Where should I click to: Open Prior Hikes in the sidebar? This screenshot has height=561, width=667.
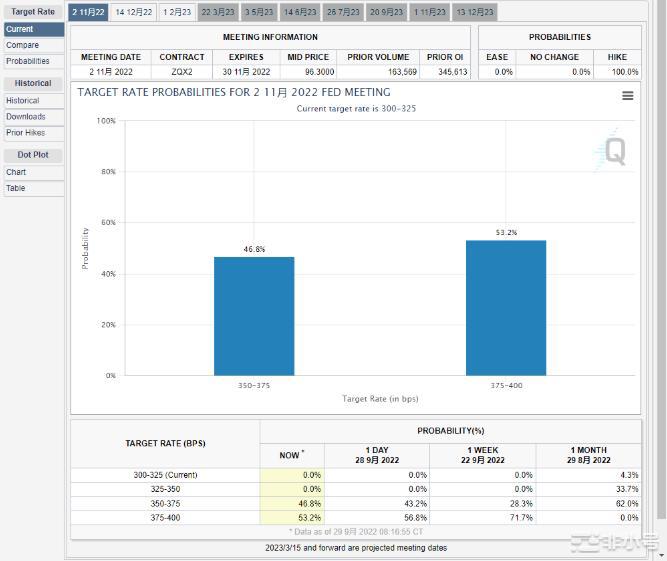[26, 132]
